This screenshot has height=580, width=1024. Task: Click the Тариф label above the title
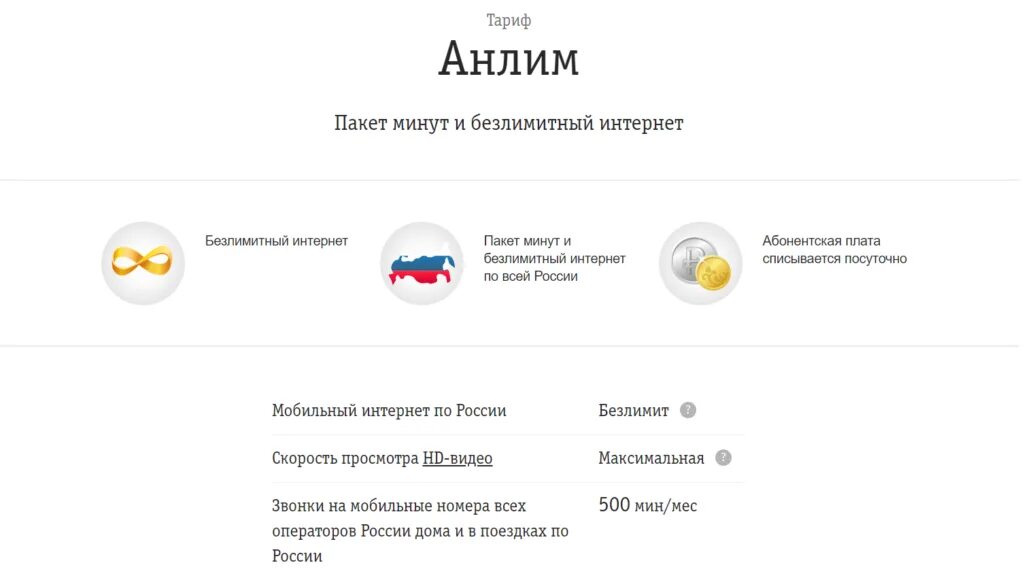point(509,20)
